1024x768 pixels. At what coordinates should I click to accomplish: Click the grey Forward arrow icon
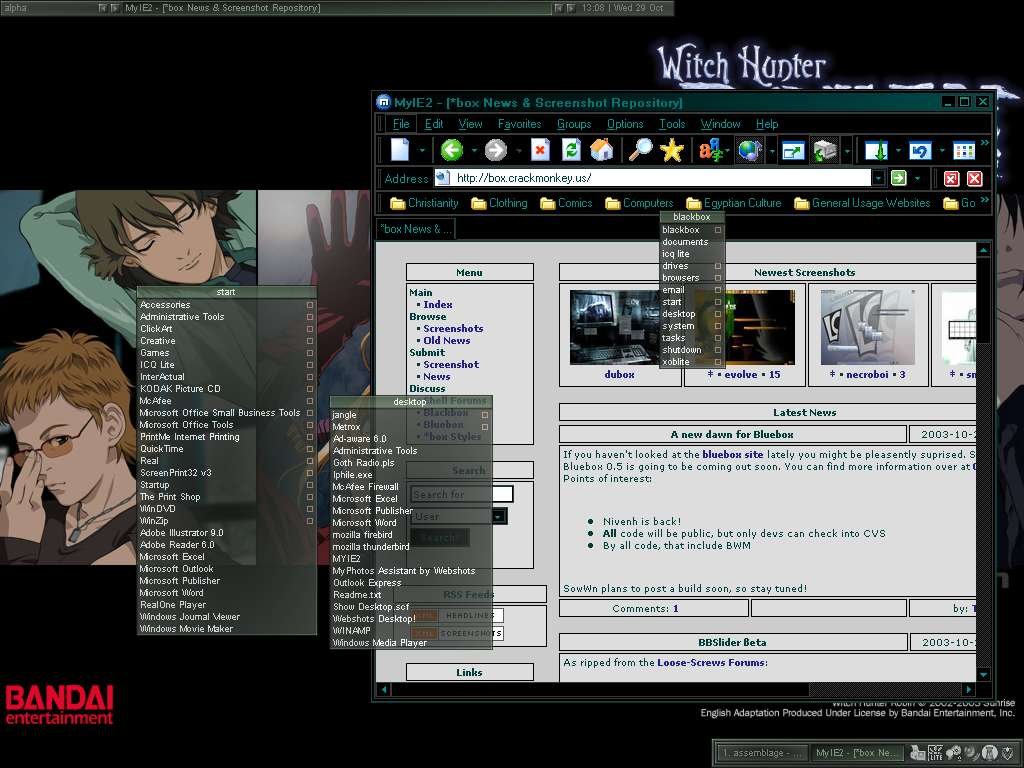click(496, 150)
